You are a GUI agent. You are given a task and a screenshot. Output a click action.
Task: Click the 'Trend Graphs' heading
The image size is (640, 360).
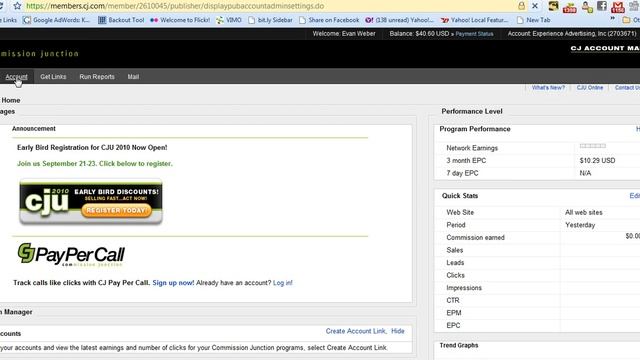pyautogui.click(x=459, y=345)
